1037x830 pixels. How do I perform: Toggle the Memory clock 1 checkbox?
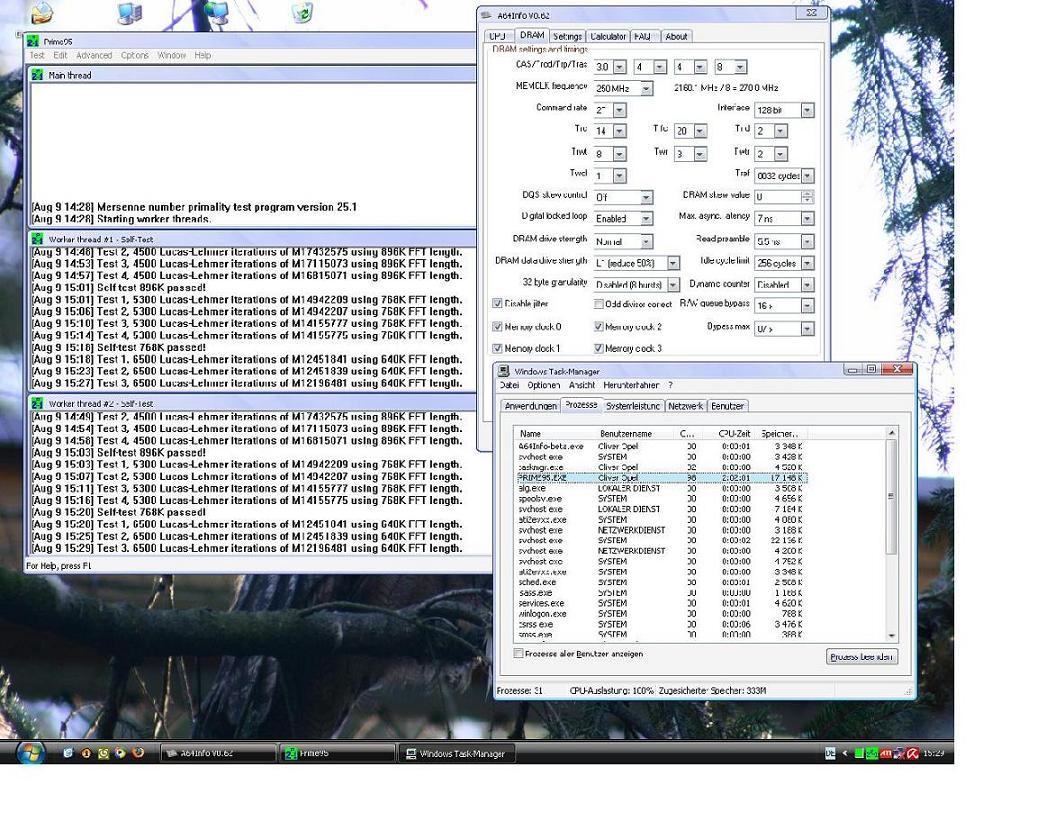tap(497, 349)
